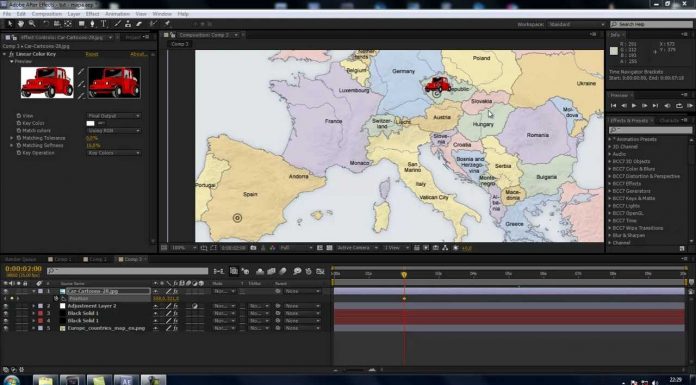This screenshot has width=696, height=385.
Task: Toggle adjustment layer switch on Adjustment Layer 2
Action: pos(194,306)
